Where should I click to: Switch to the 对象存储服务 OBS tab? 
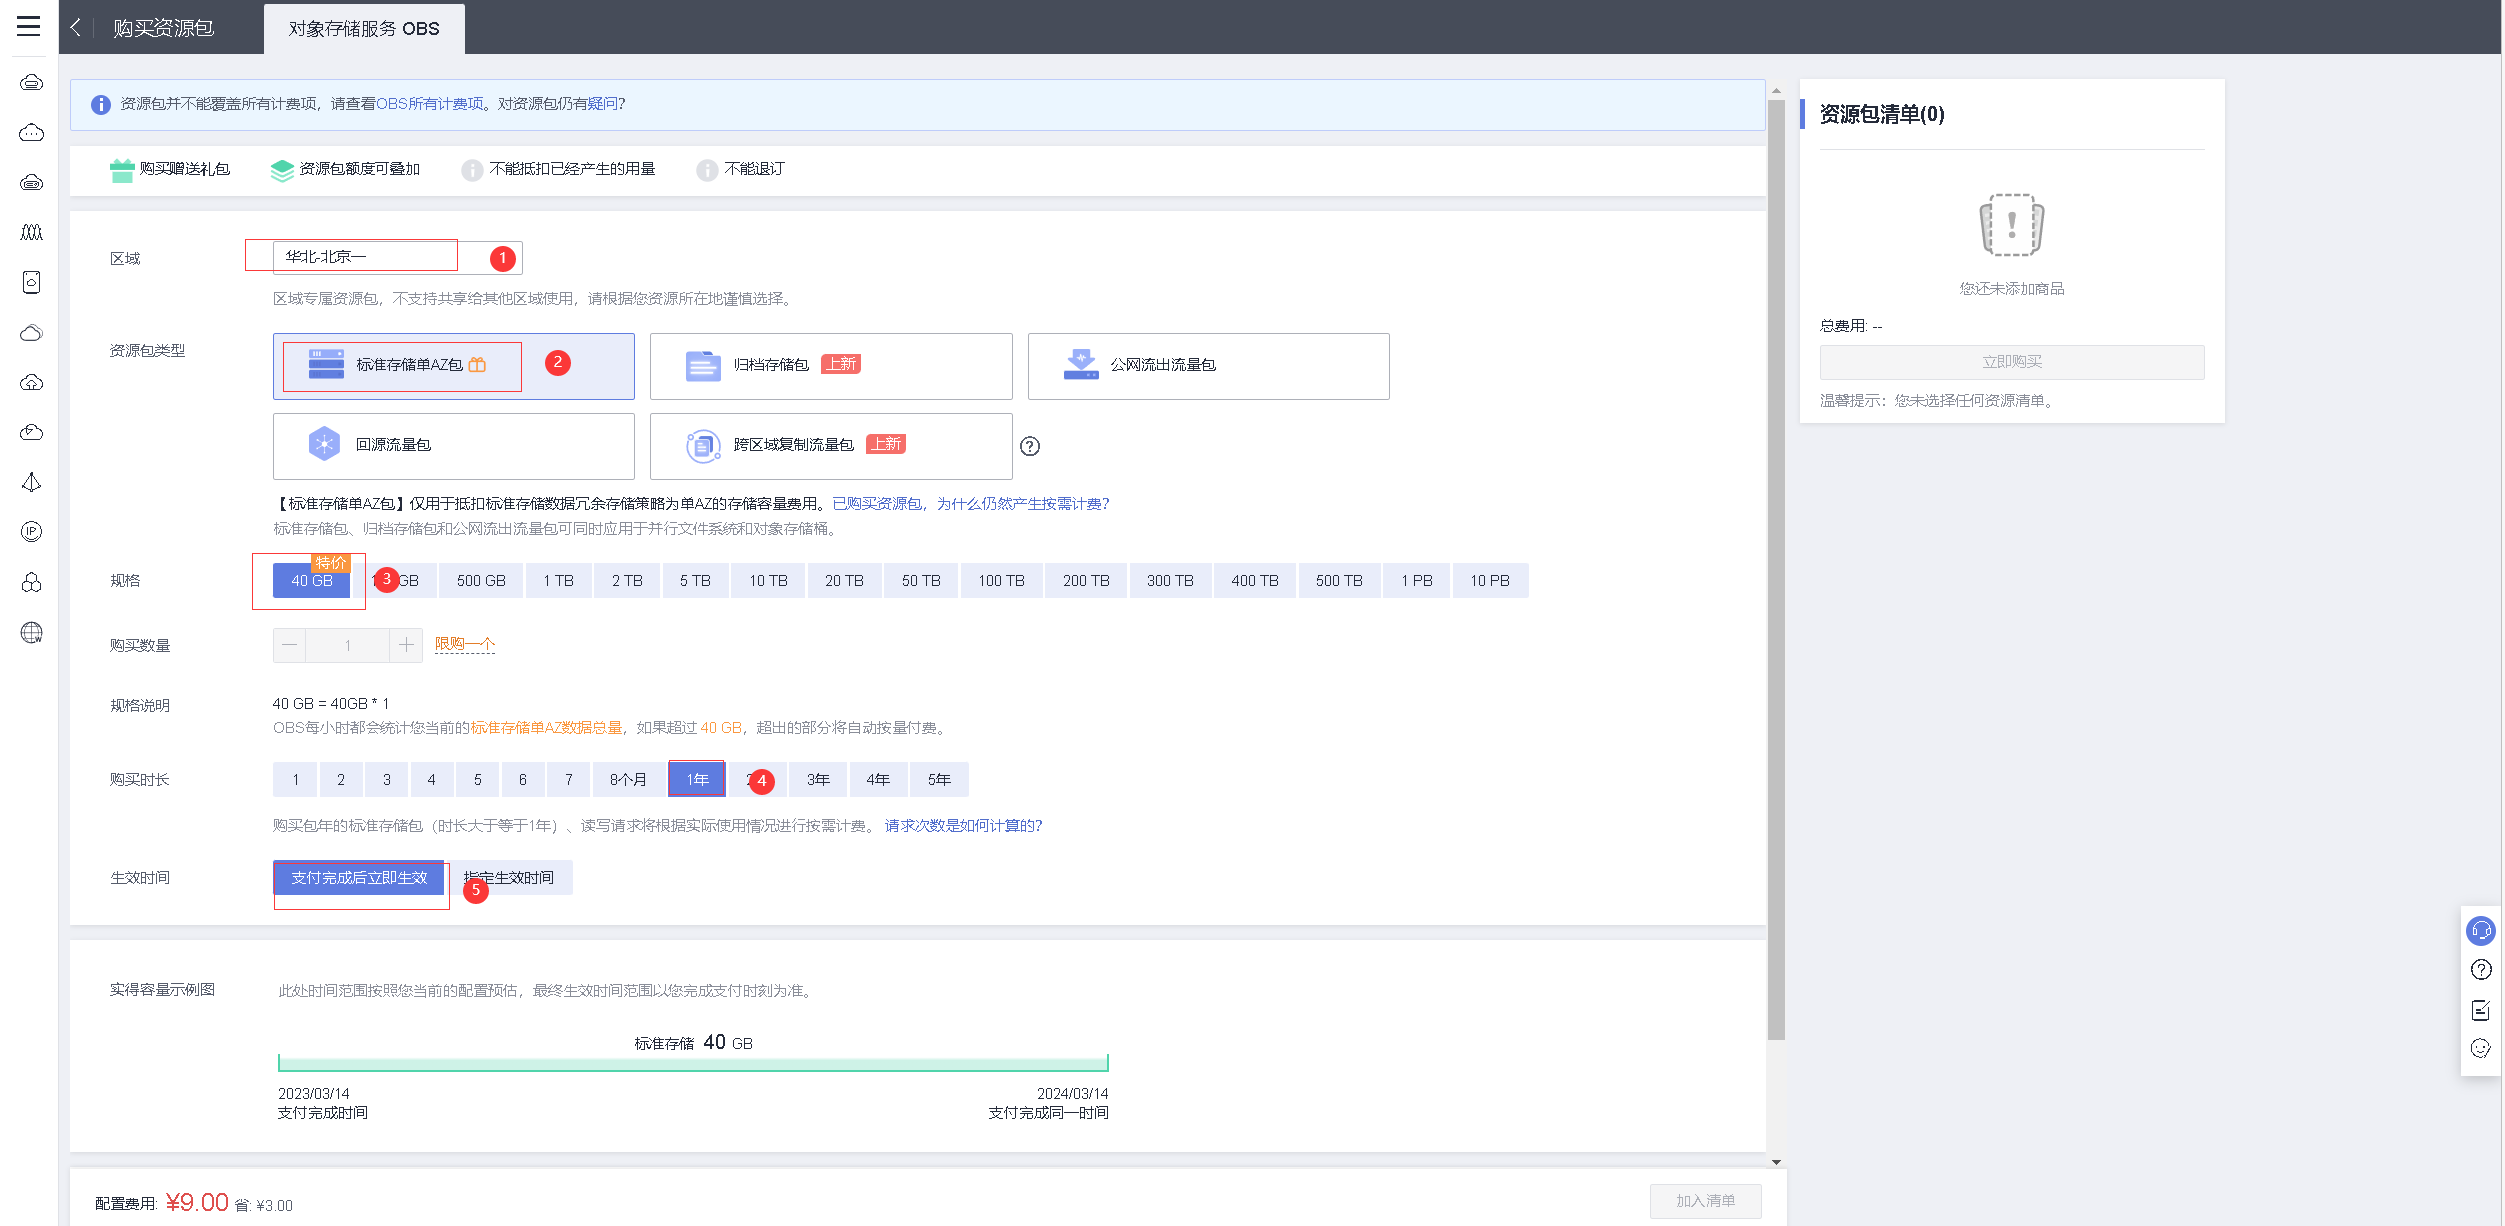pos(364,29)
